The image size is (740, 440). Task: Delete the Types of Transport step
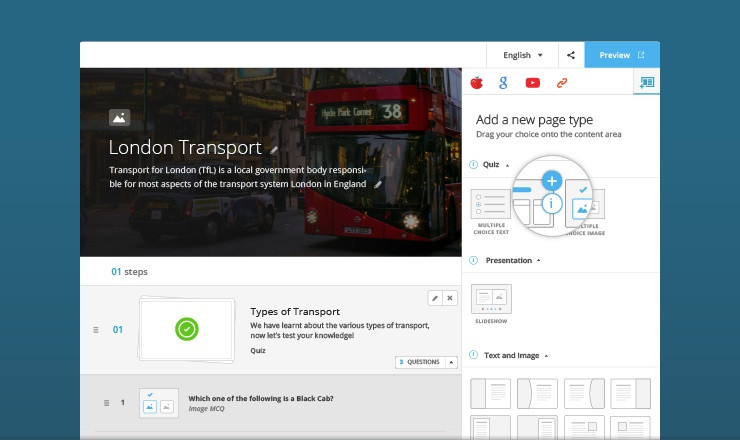point(450,298)
